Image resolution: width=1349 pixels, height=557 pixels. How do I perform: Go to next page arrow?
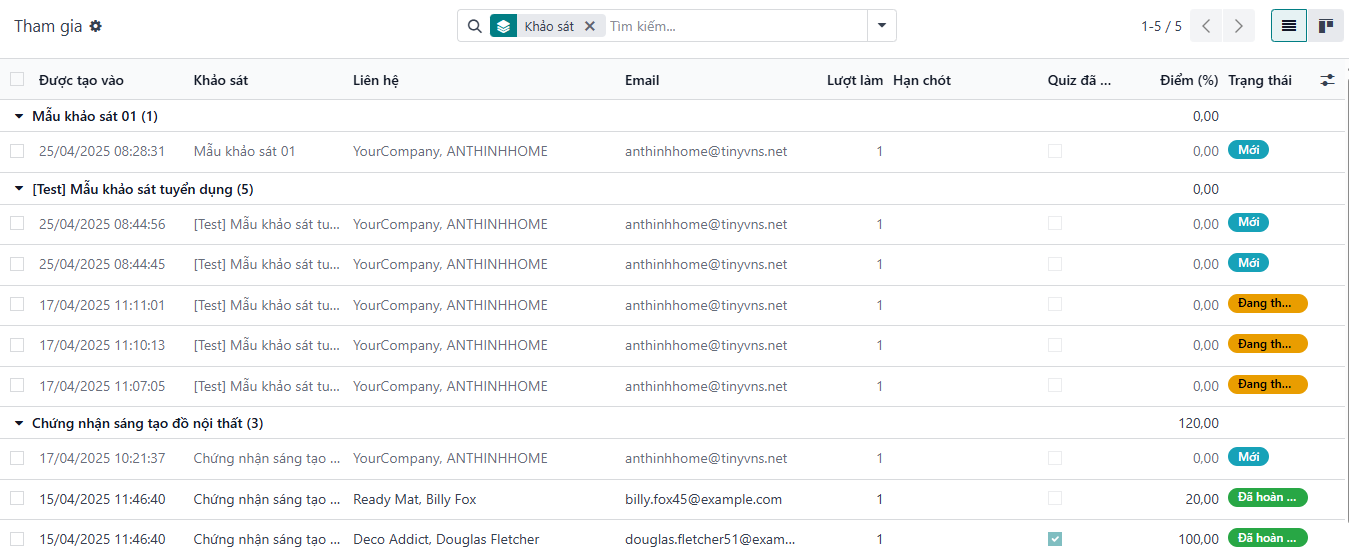click(x=1239, y=26)
